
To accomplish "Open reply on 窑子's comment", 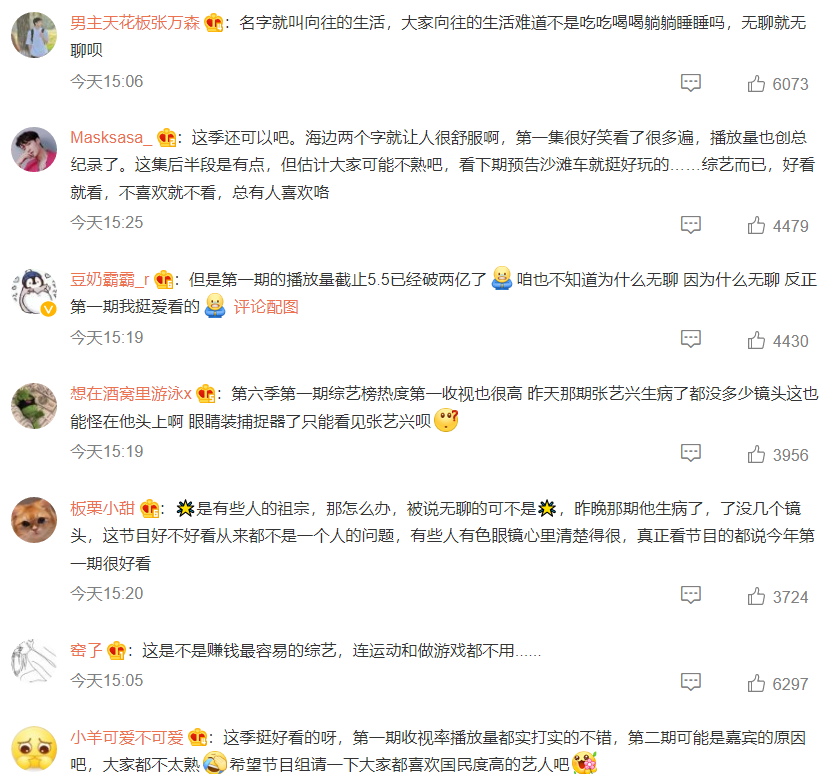I will pos(691,682).
